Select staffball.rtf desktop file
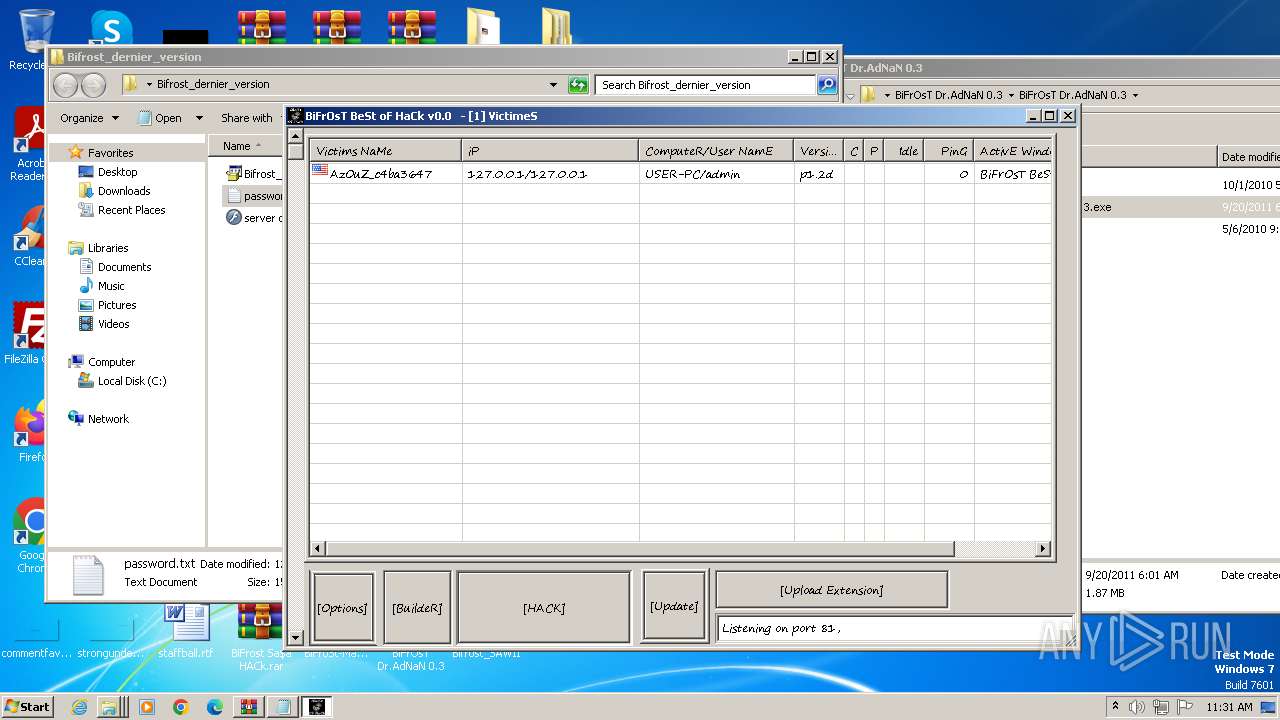Viewport: 1280px width, 720px height. (186, 630)
